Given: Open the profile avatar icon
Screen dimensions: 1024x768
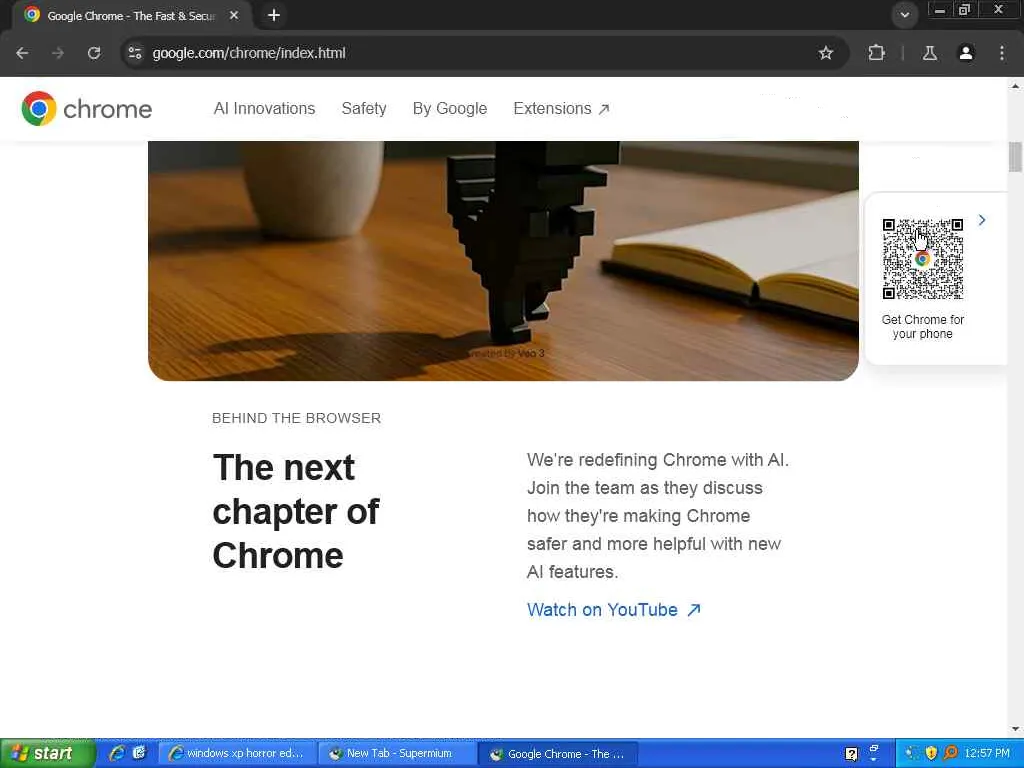Looking at the screenshot, I should pyautogui.click(x=966, y=53).
